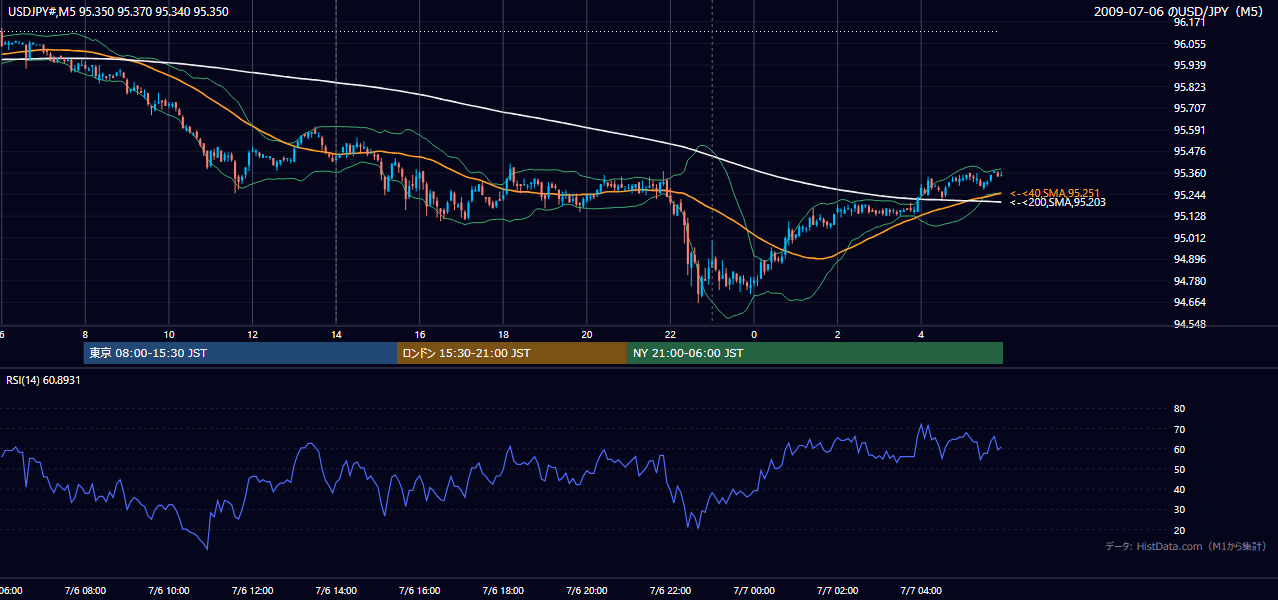
Task: Click the 7/6 18:00 time label
Action: [x=503, y=591]
